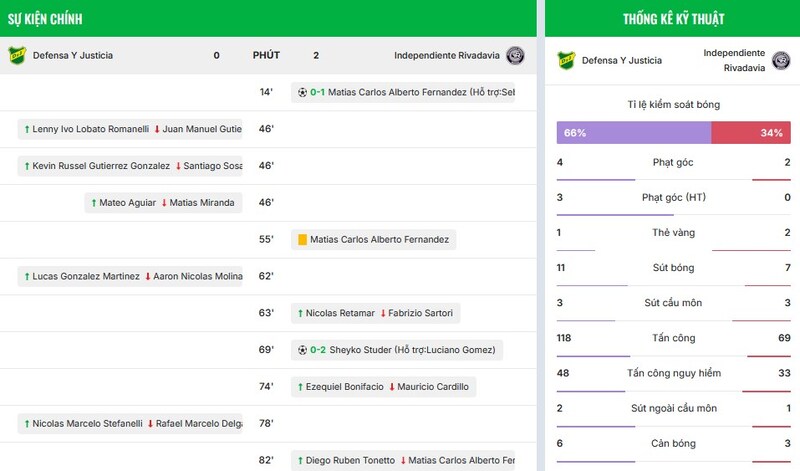This screenshot has height=471, width=800.
Task: Open the SỰ KIỆN CHÍNH section header
Action: tap(45, 19)
